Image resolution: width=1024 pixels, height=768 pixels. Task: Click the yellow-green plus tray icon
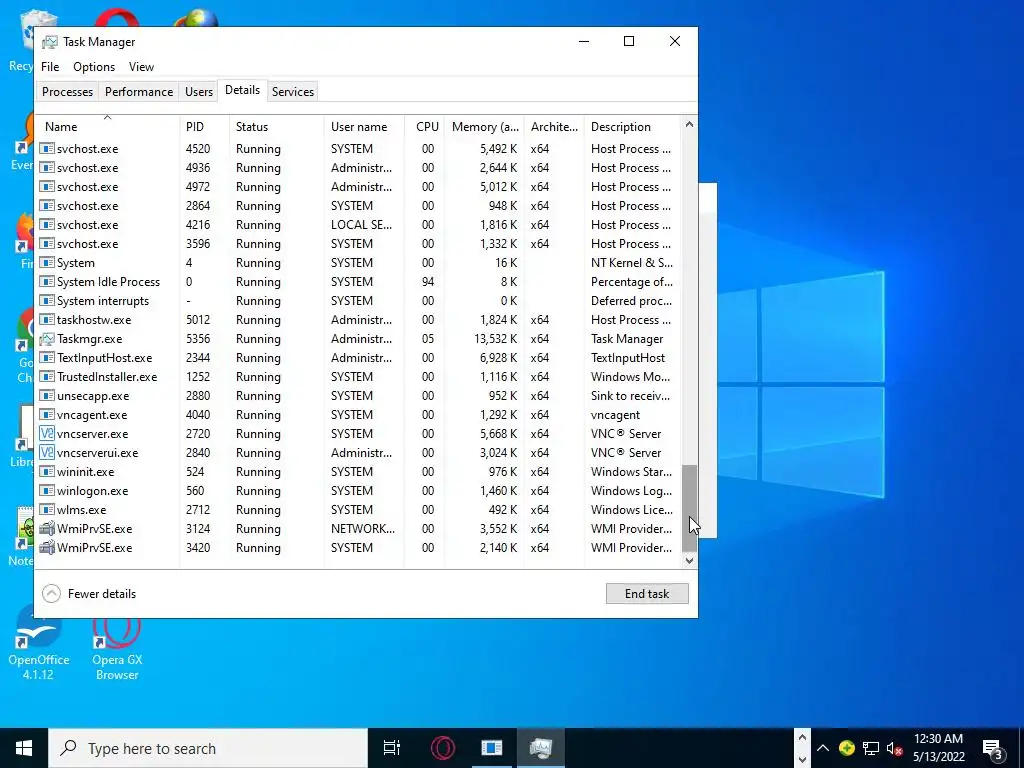tap(846, 748)
